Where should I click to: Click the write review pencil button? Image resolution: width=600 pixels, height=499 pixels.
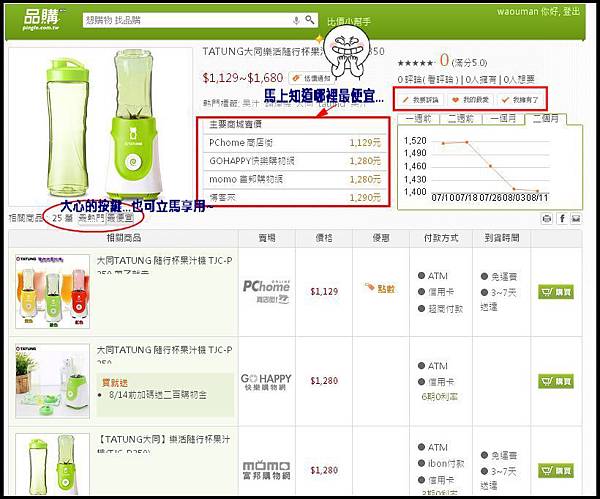421,100
